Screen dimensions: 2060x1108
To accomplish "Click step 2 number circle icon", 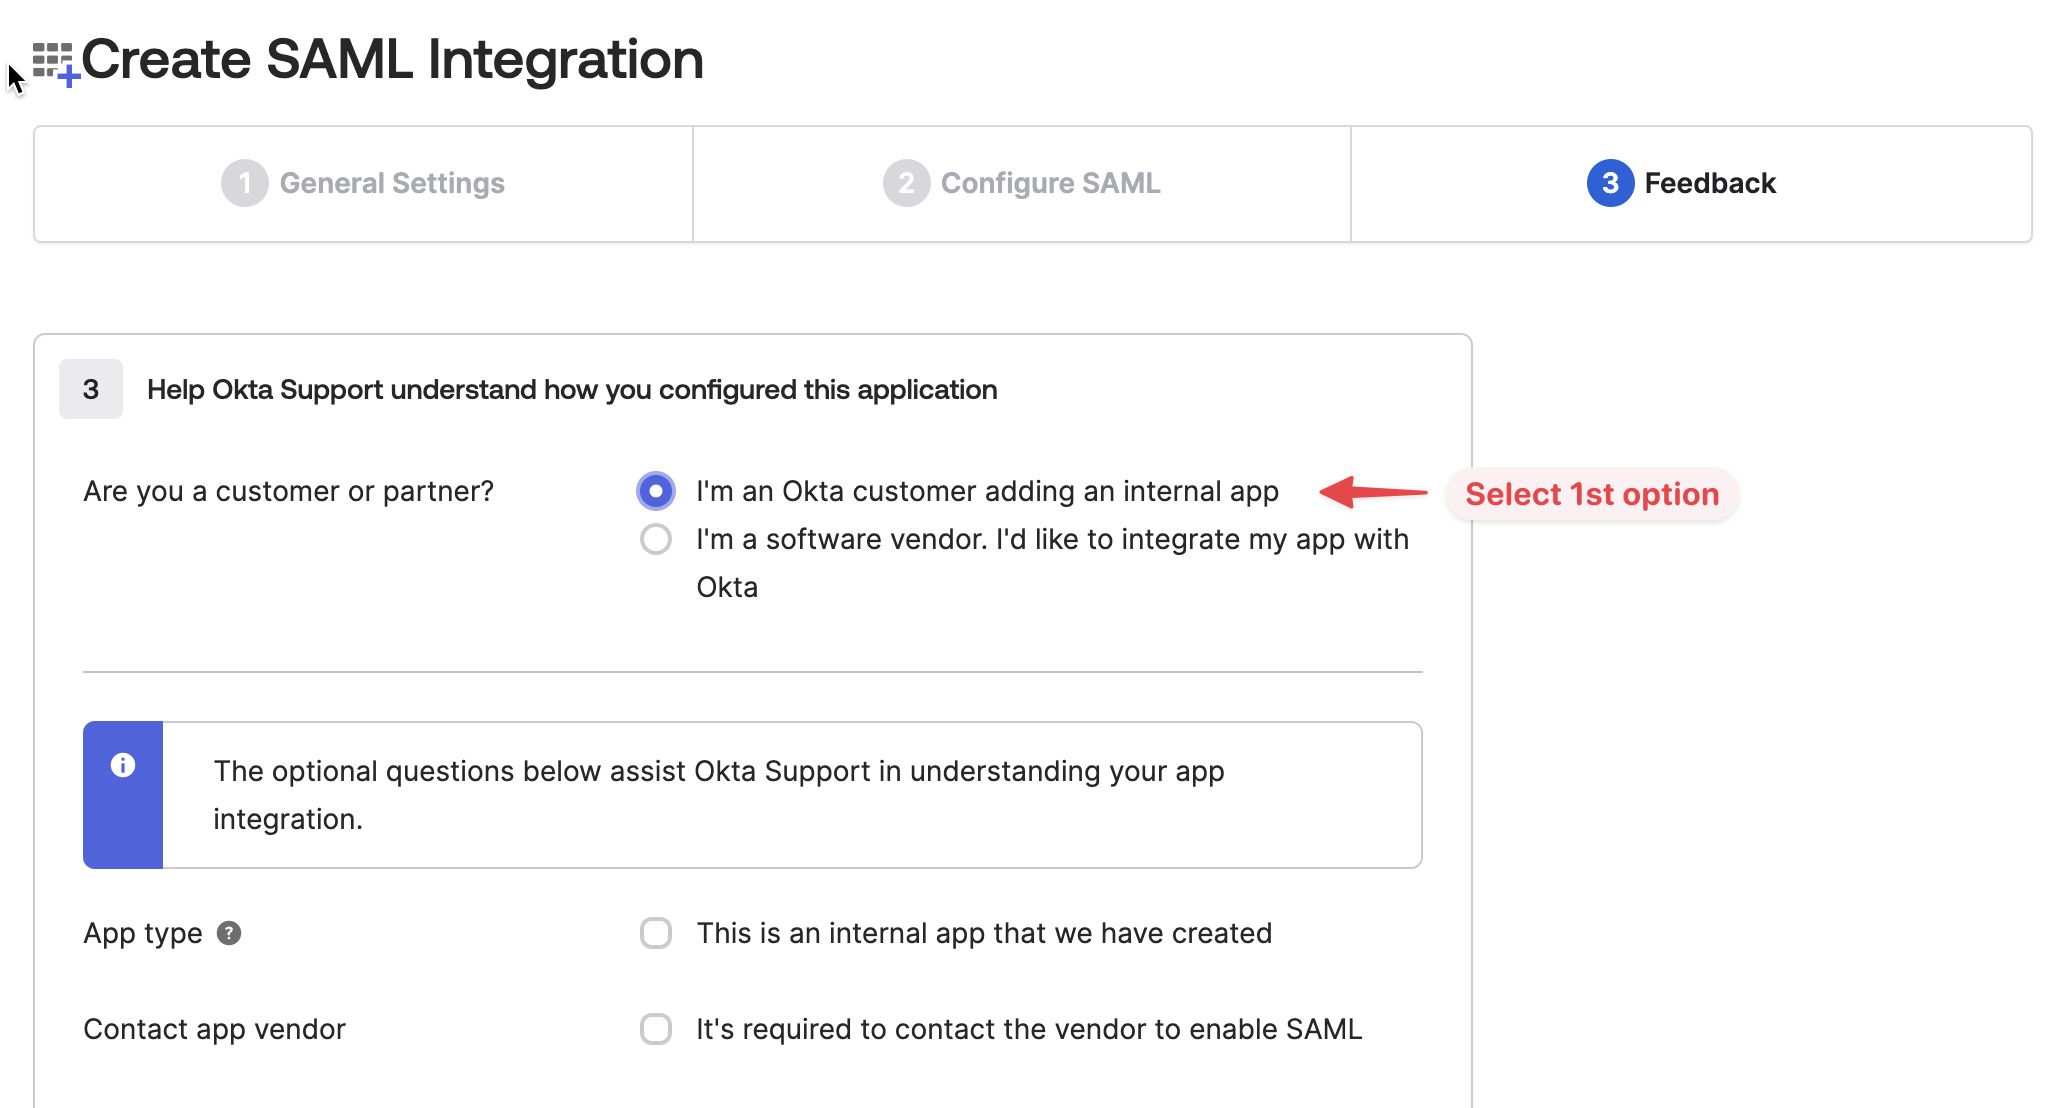I will click(906, 183).
